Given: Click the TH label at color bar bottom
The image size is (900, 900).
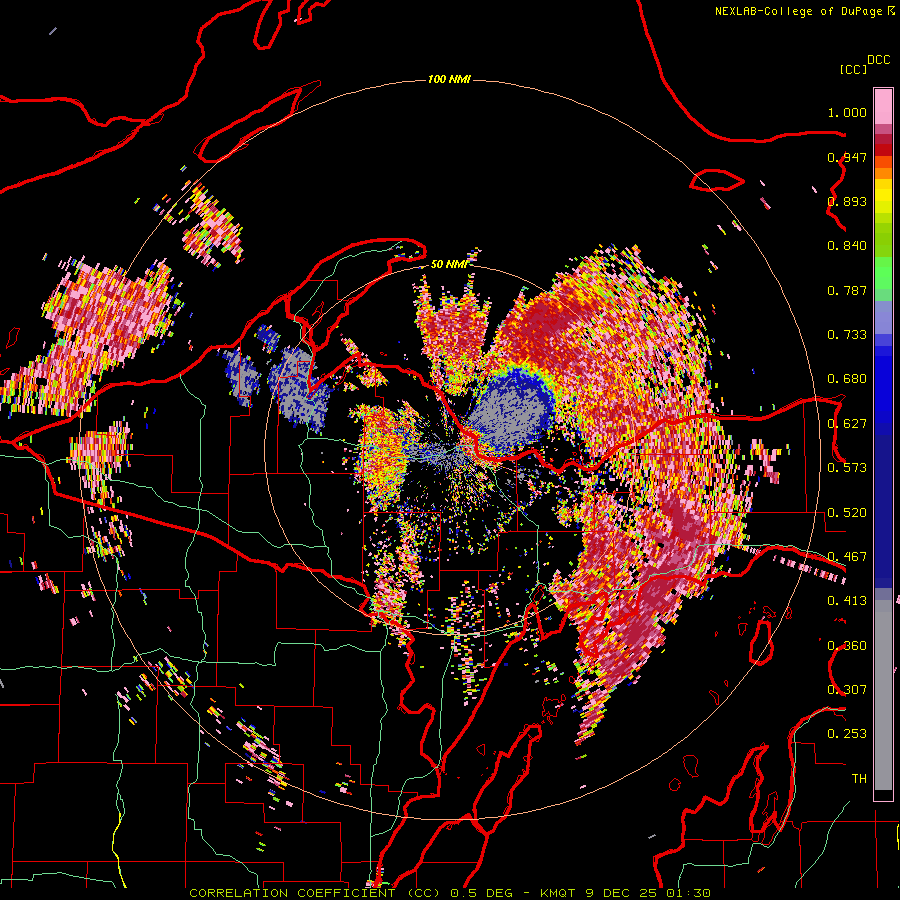Looking at the screenshot, I should (859, 778).
